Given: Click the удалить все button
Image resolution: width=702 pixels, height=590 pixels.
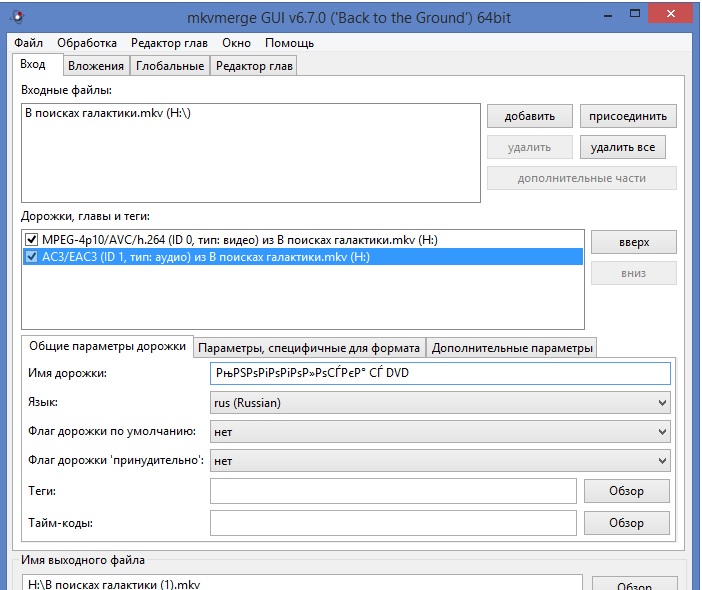Looking at the screenshot, I should 623,147.
